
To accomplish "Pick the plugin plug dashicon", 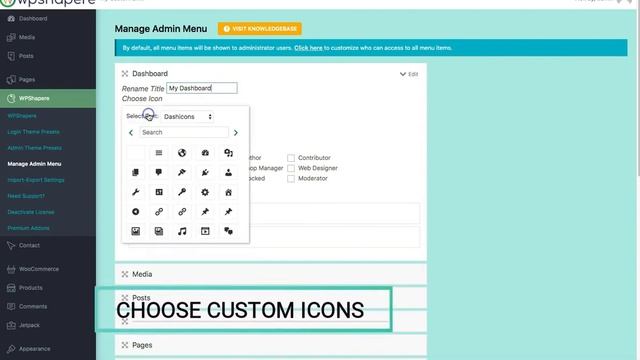I will tap(205, 173).
